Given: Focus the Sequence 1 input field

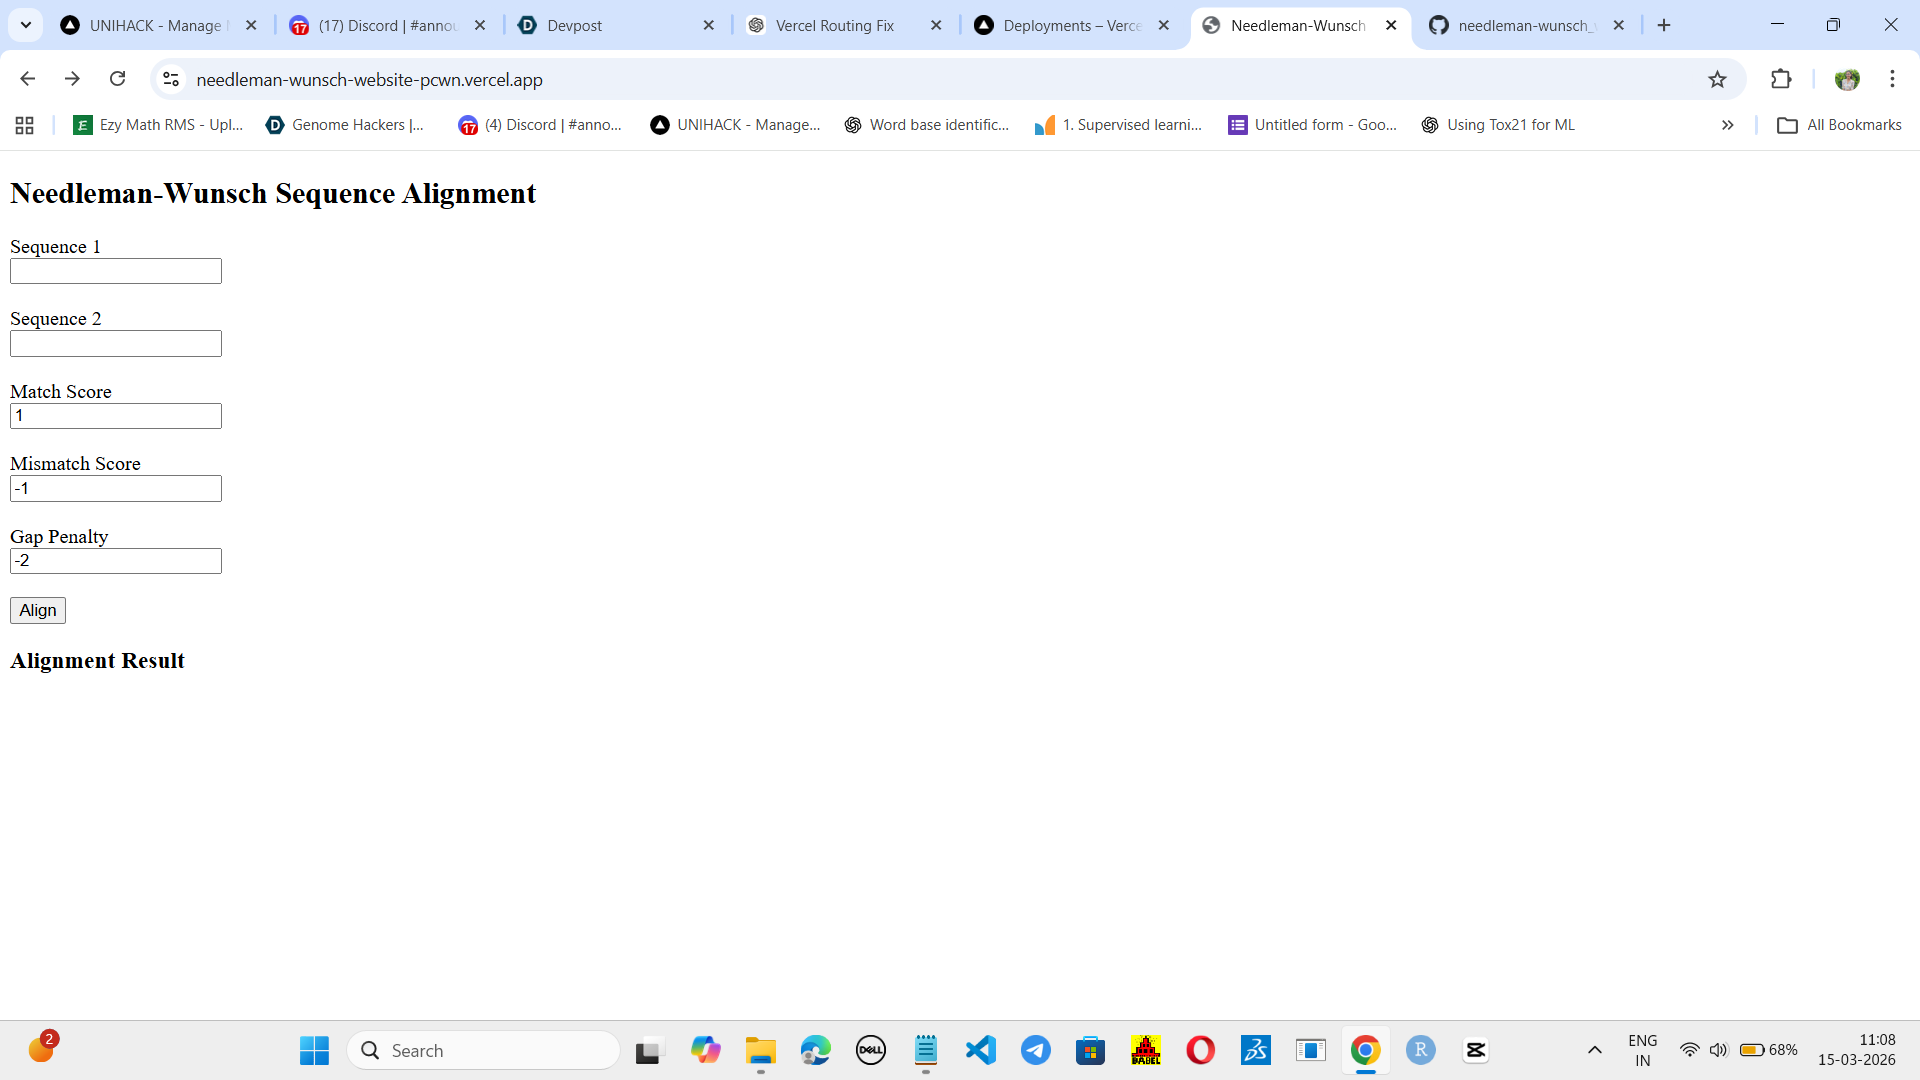Looking at the screenshot, I should [116, 271].
